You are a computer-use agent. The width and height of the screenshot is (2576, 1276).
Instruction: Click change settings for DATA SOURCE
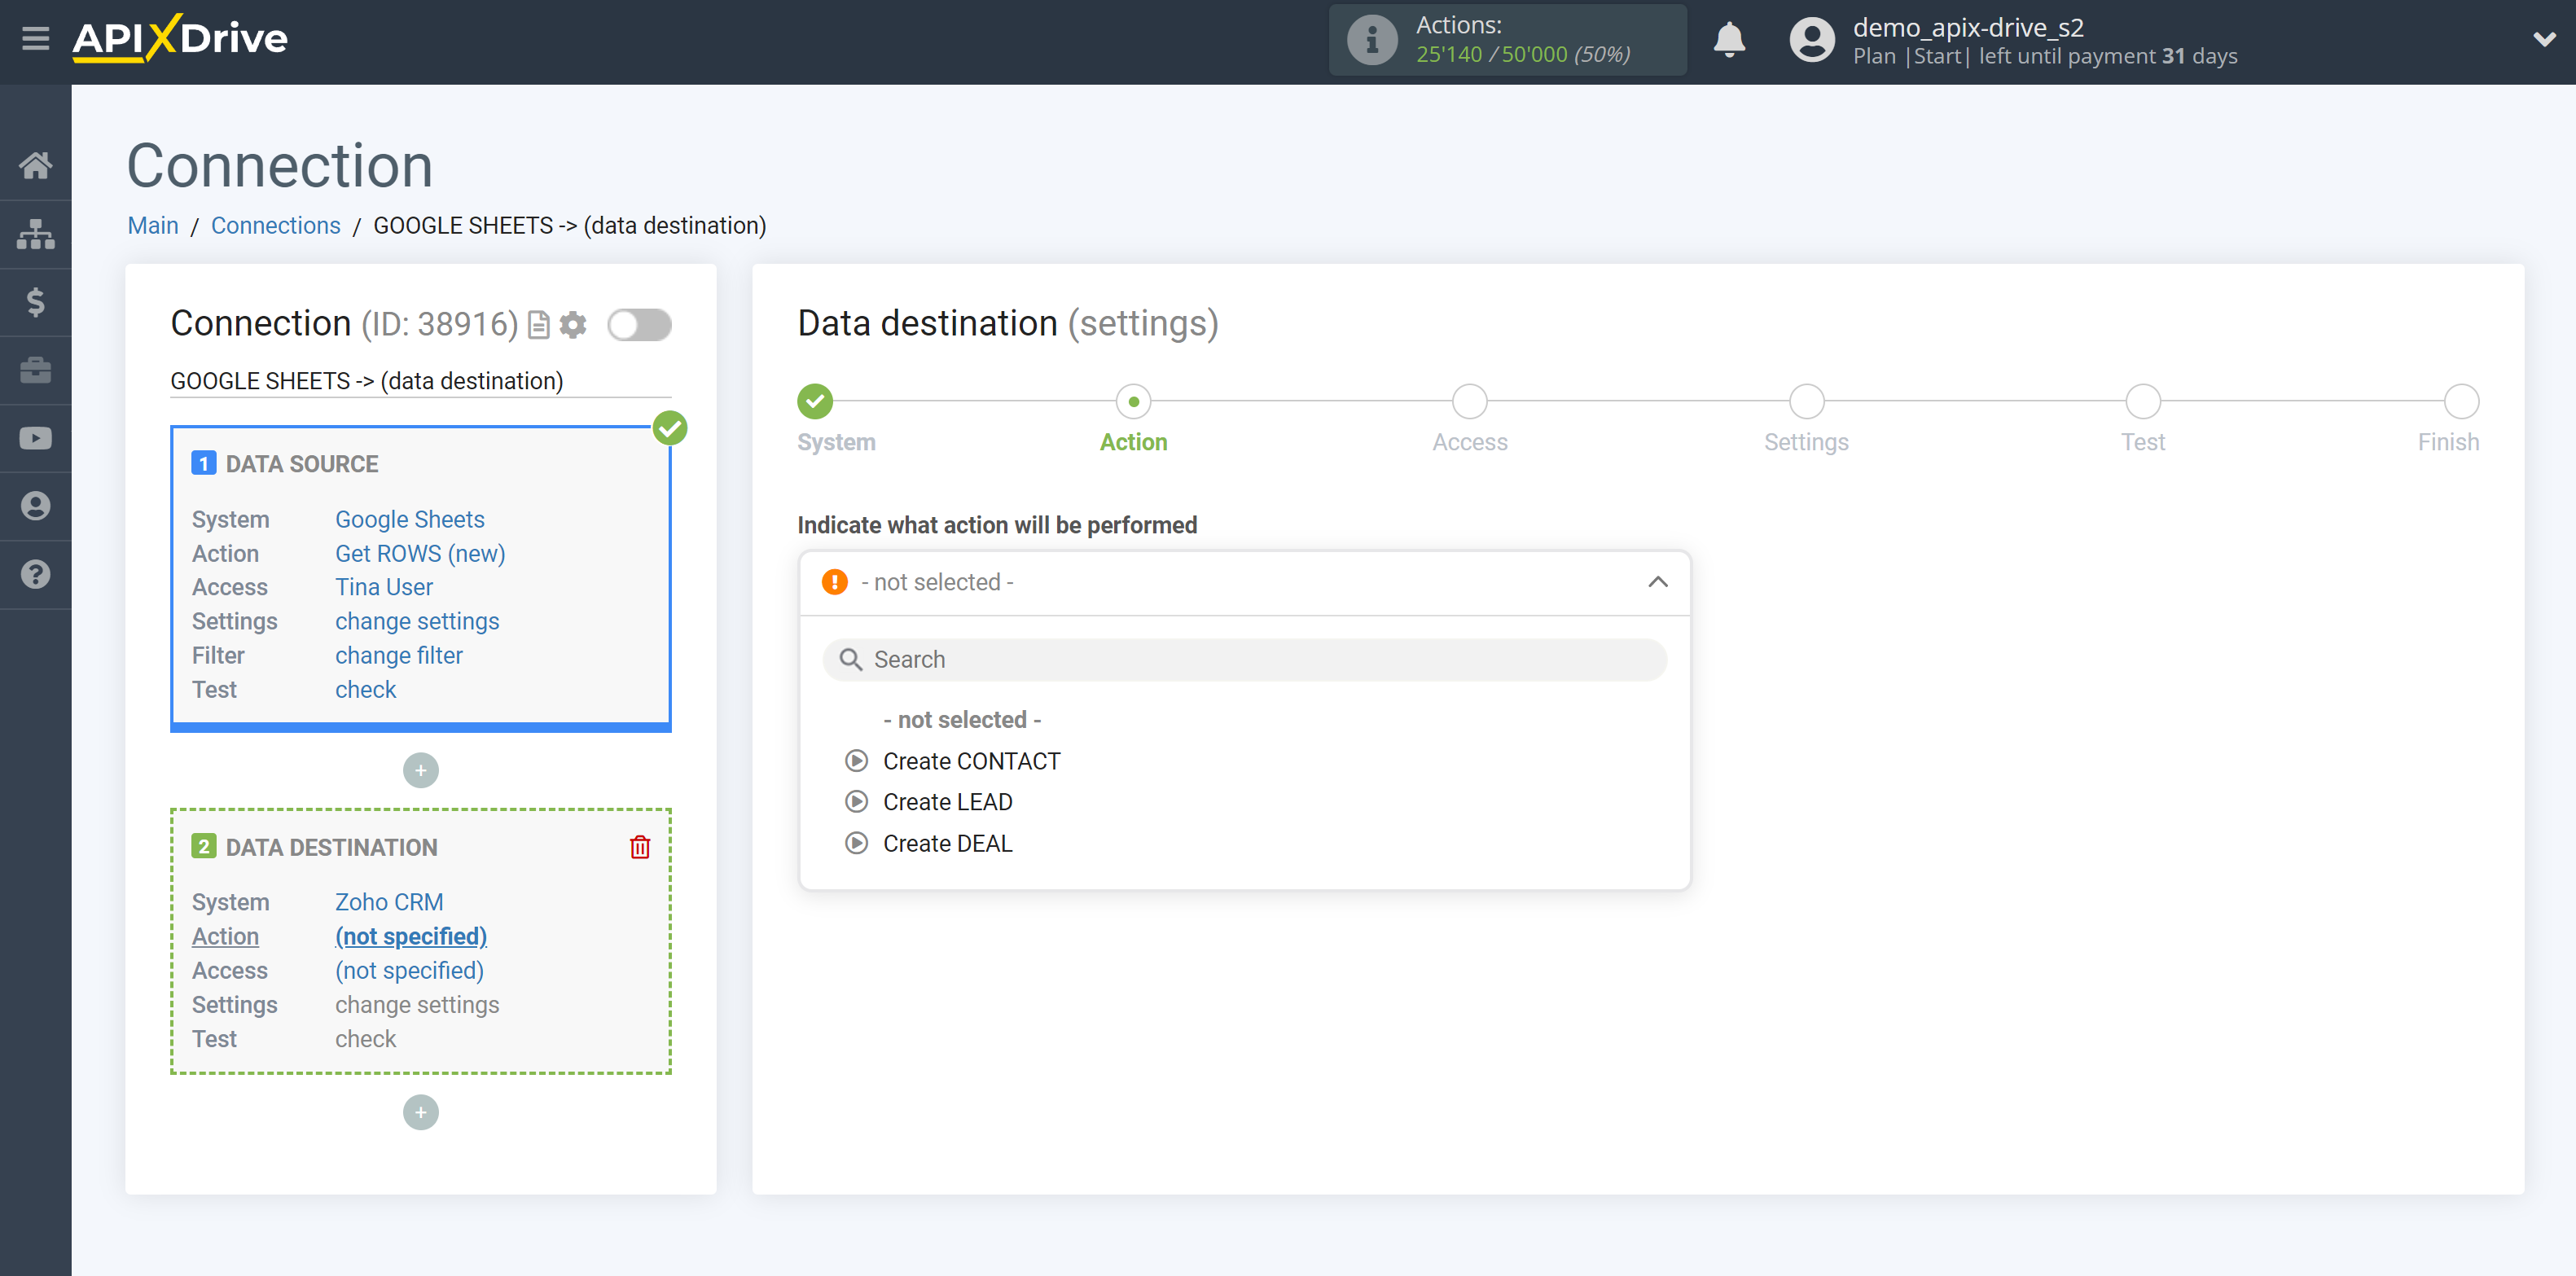tap(417, 620)
